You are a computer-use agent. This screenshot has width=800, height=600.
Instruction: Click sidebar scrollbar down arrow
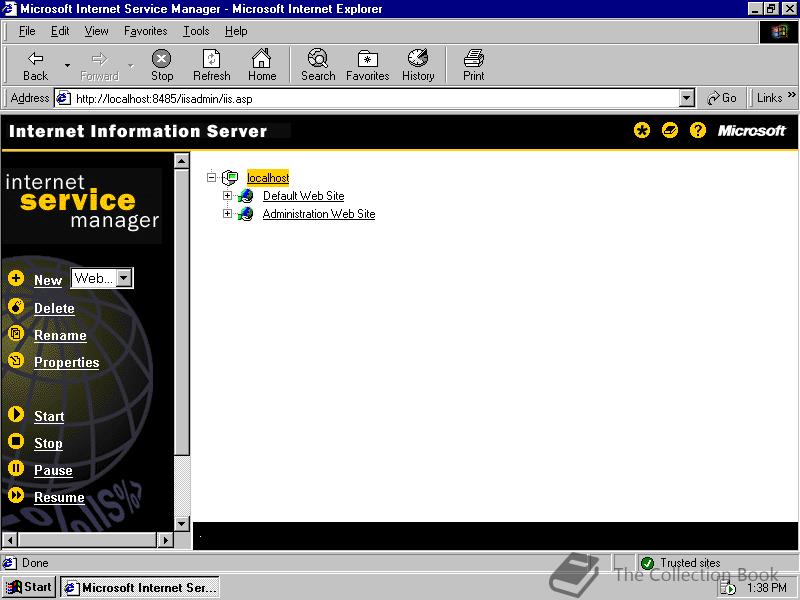click(x=182, y=523)
